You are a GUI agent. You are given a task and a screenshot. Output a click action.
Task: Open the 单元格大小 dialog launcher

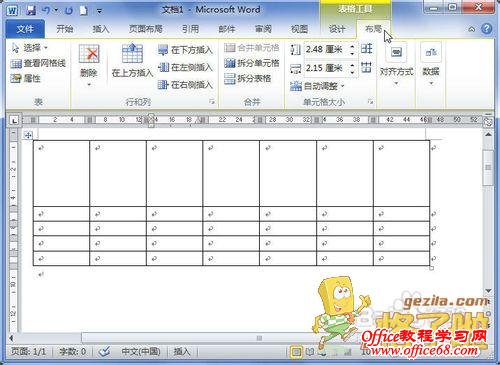(370, 101)
